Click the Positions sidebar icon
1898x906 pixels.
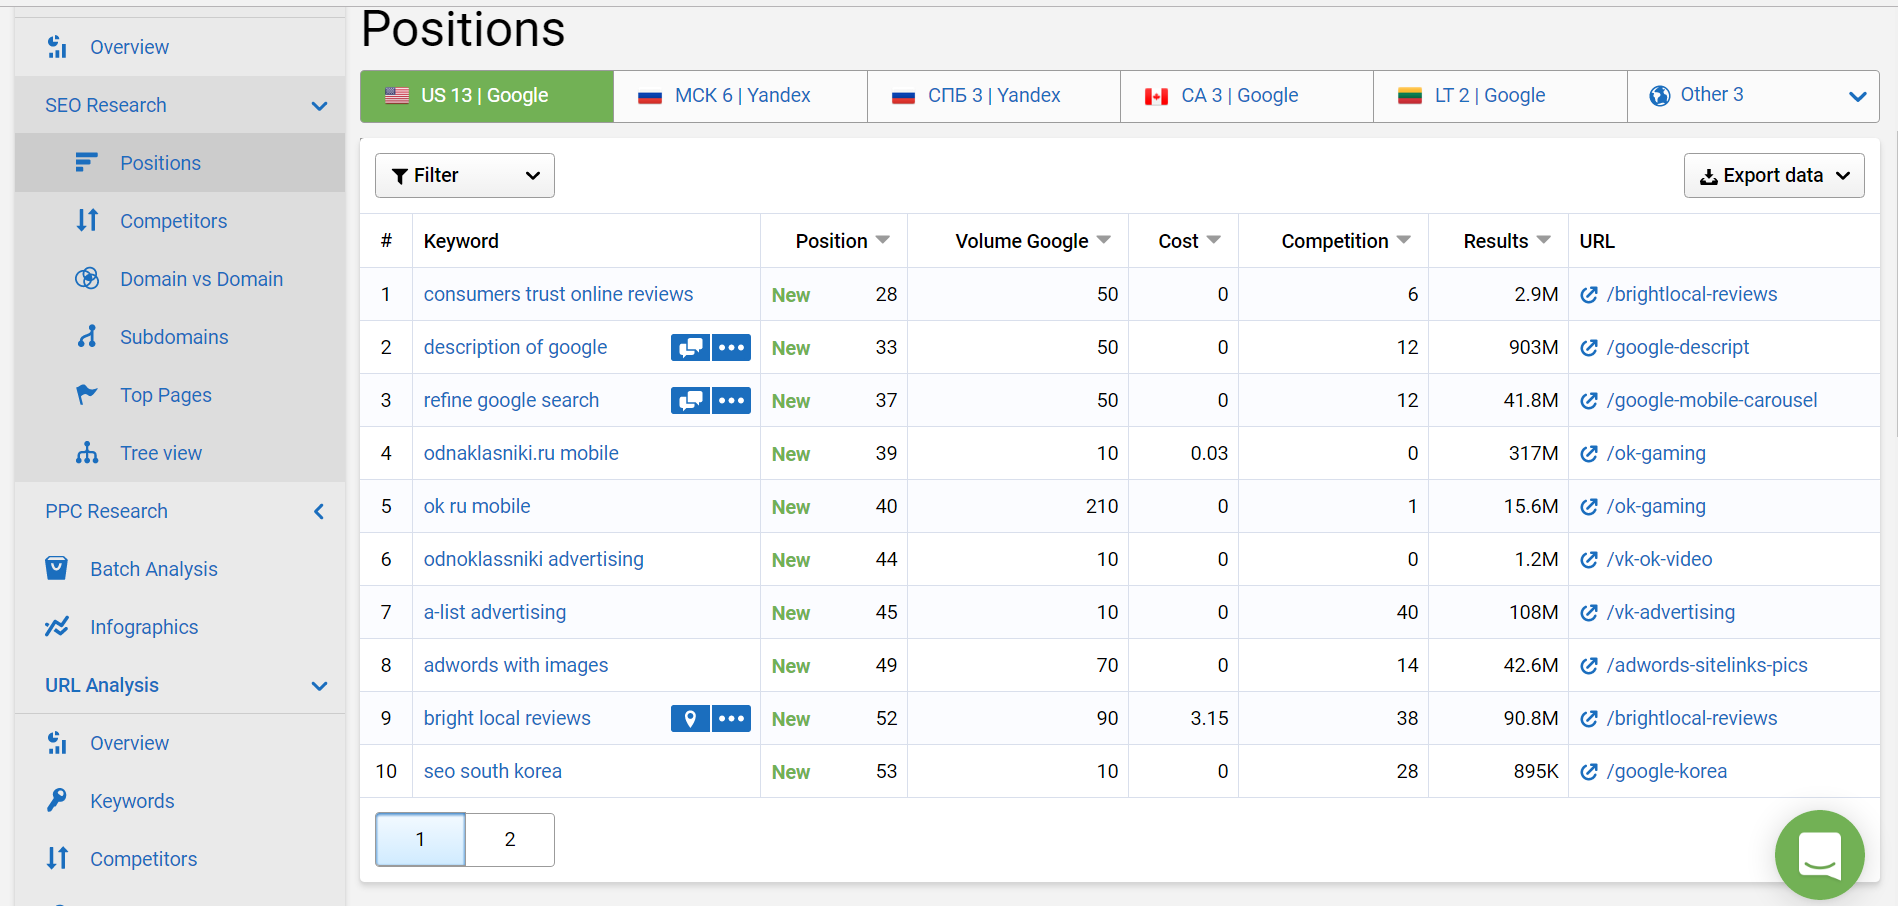(x=87, y=162)
